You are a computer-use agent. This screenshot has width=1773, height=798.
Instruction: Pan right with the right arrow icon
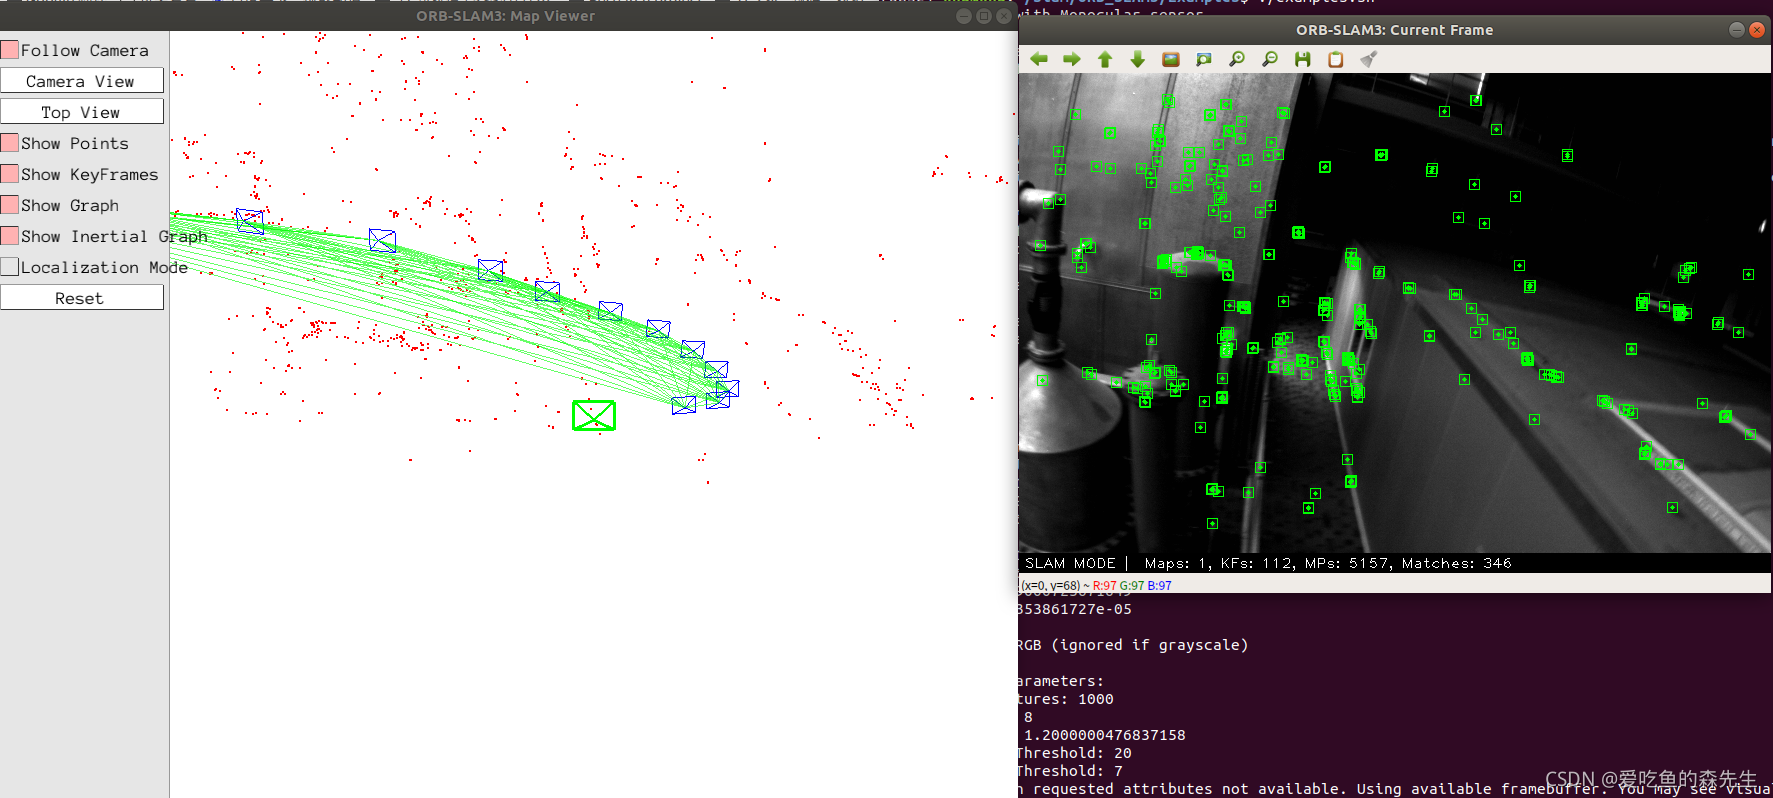pyautogui.click(x=1072, y=59)
